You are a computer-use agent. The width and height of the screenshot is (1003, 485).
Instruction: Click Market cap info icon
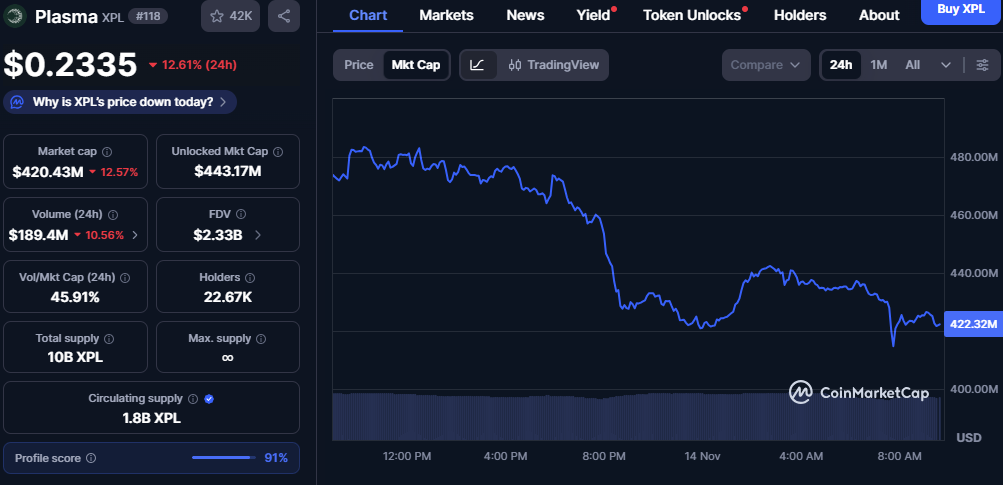[x=107, y=151]
